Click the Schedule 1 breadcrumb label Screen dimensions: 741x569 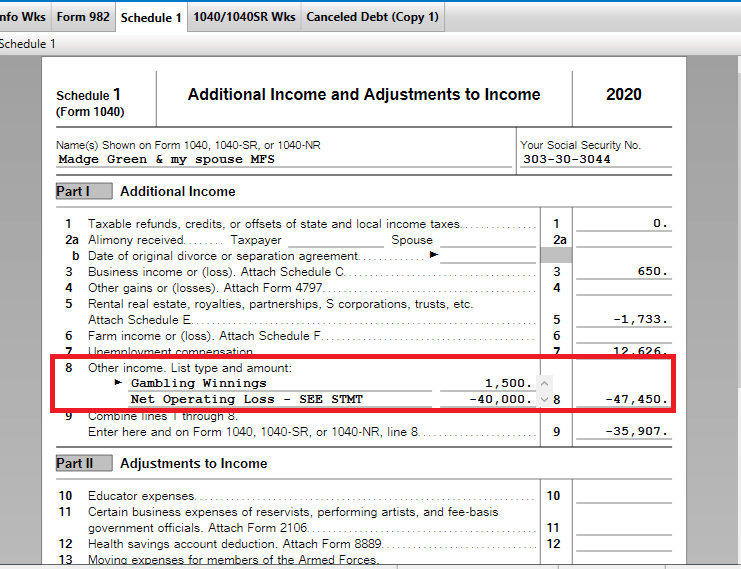pos(27,44)
